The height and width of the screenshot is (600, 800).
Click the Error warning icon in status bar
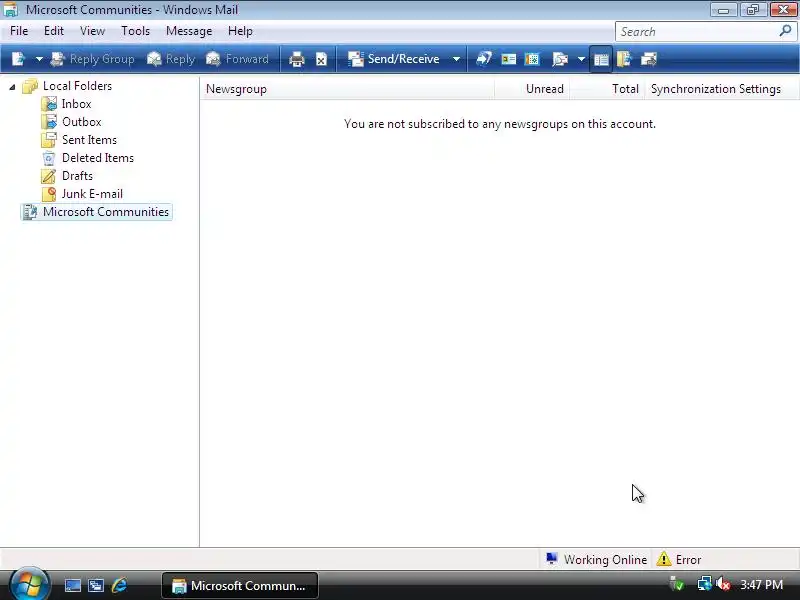click(x=664, y=559)
